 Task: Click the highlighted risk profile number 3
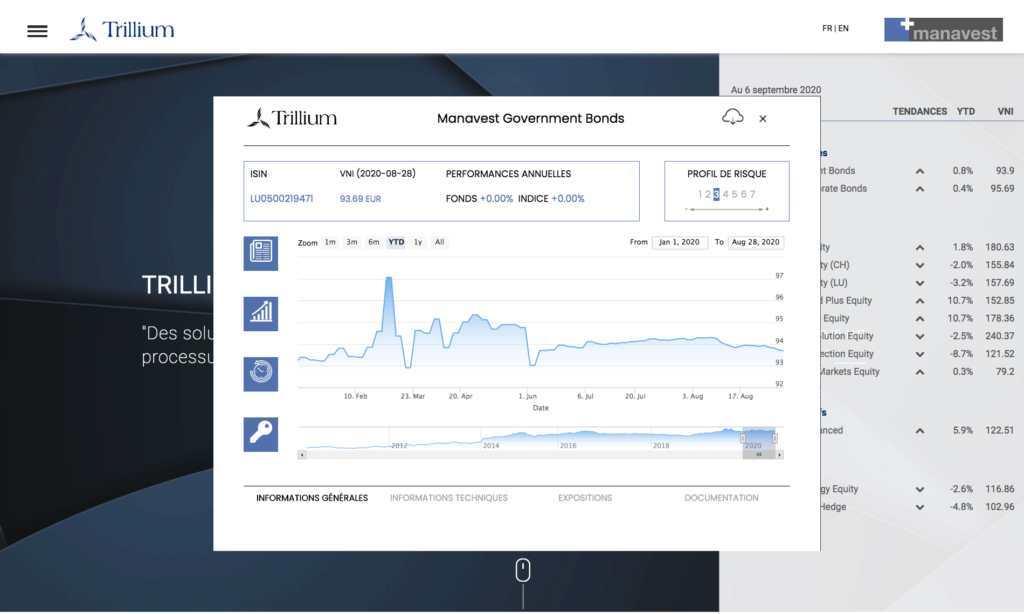[x=716, y=194]
